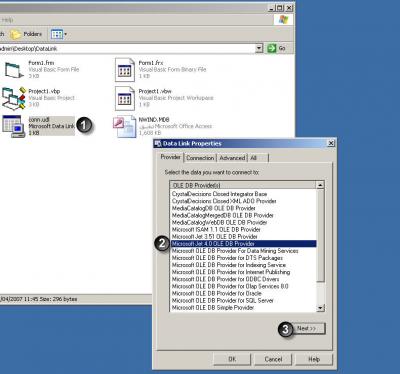The width and height of the screenshot is (400, 374).
Task: Click the Project1.vbw file name
Action: [155, 91]
